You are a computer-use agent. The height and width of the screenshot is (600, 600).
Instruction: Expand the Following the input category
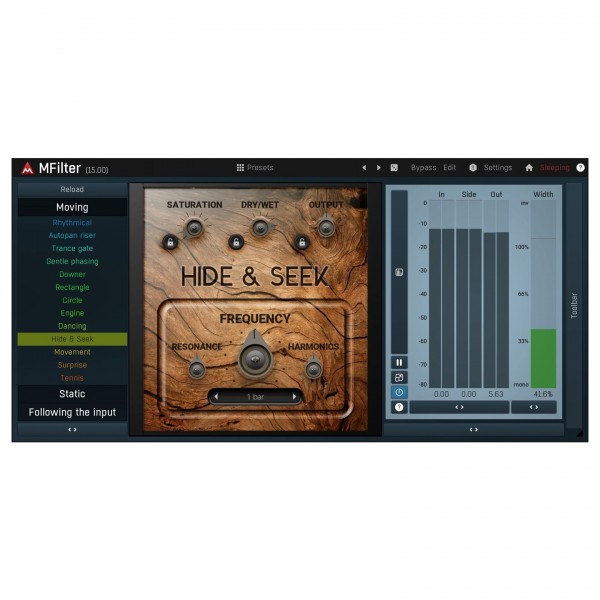(x=72, y=412)
